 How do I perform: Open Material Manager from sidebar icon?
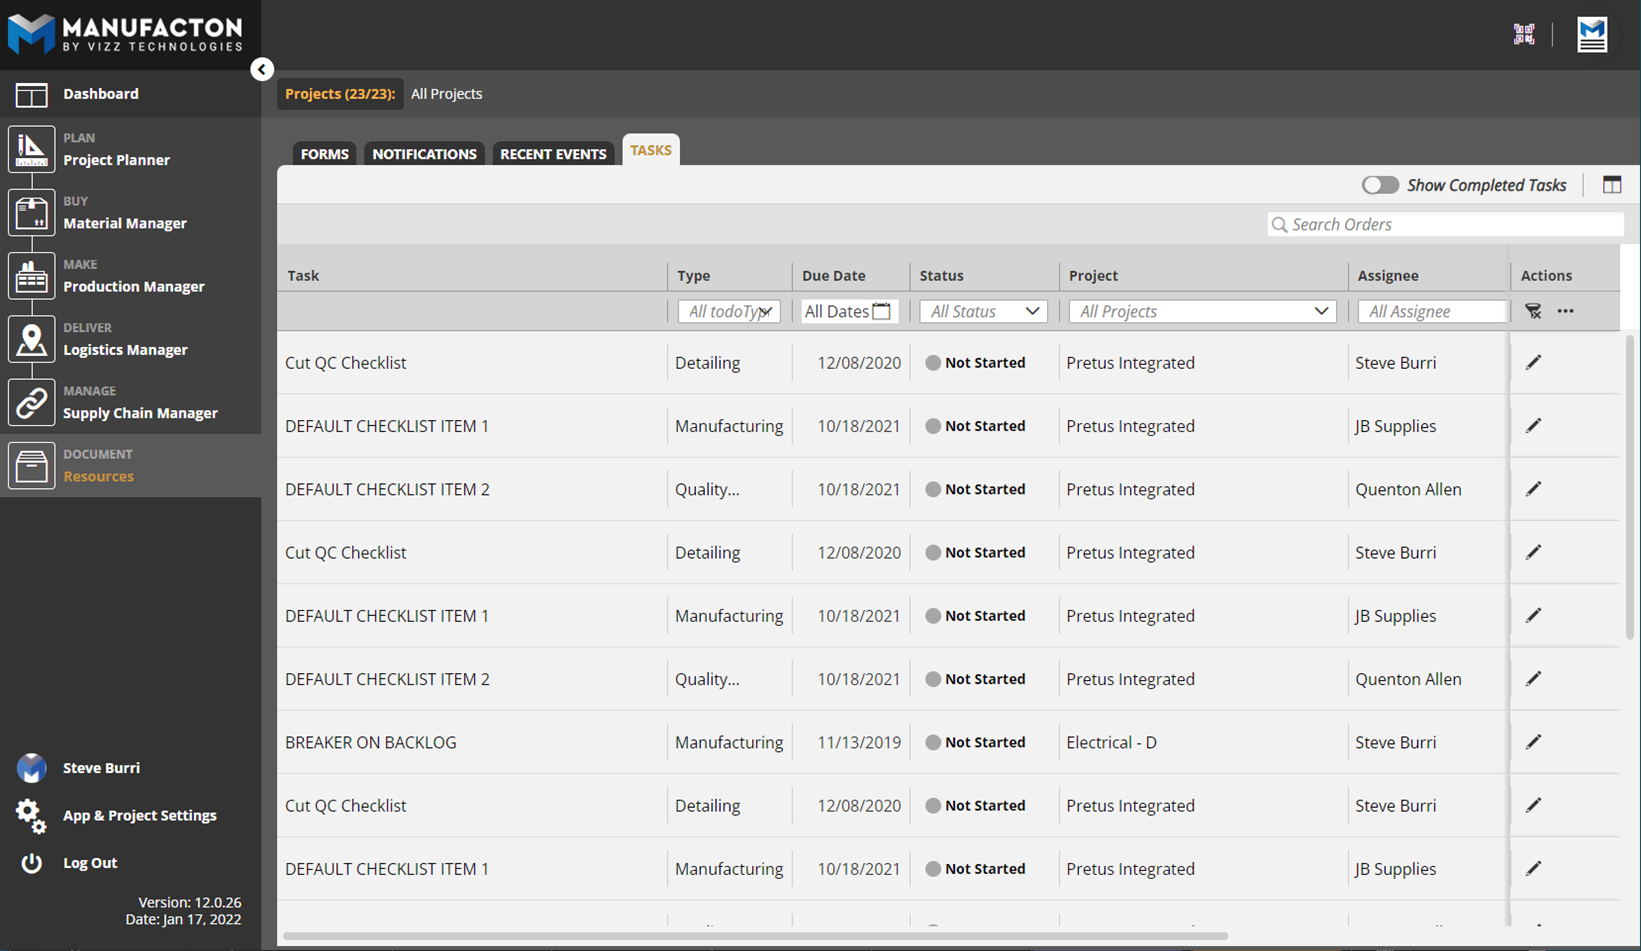31,213
